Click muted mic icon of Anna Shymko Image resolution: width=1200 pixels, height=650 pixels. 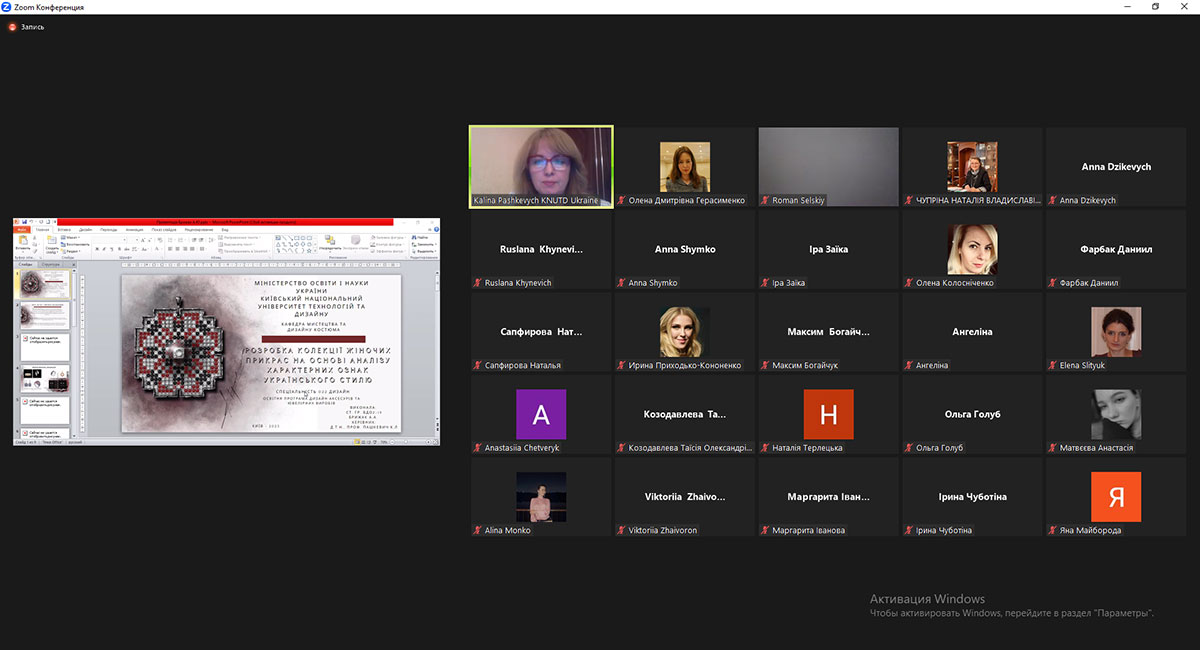coord(621,283)
